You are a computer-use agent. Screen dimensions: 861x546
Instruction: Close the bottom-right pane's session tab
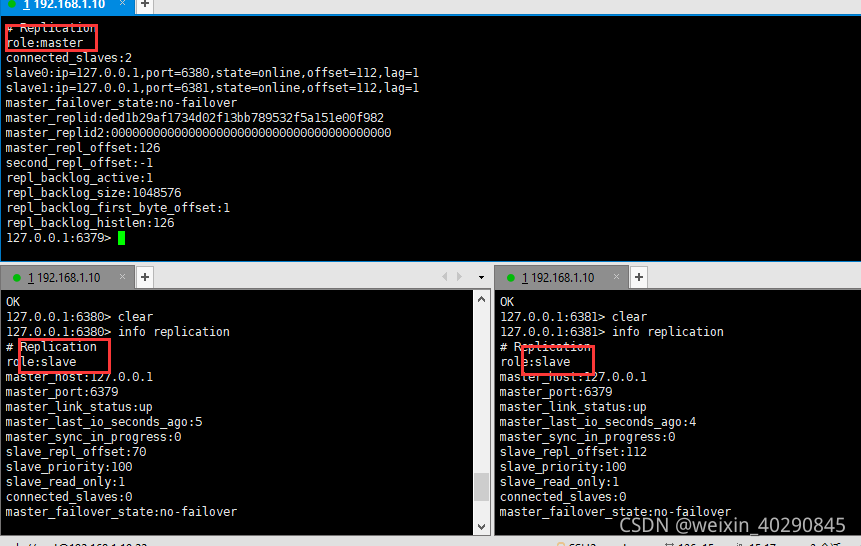click(617, 277)
